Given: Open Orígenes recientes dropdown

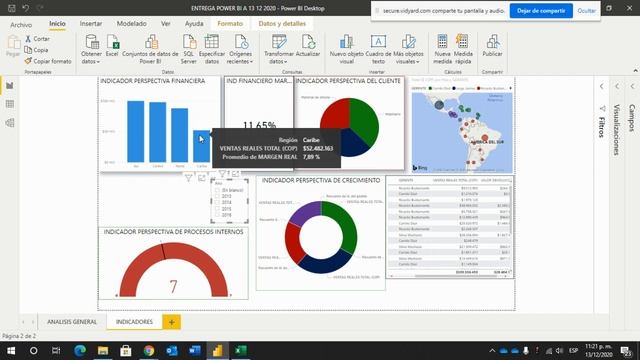Looking at the screenshot, I should [240, 49].
